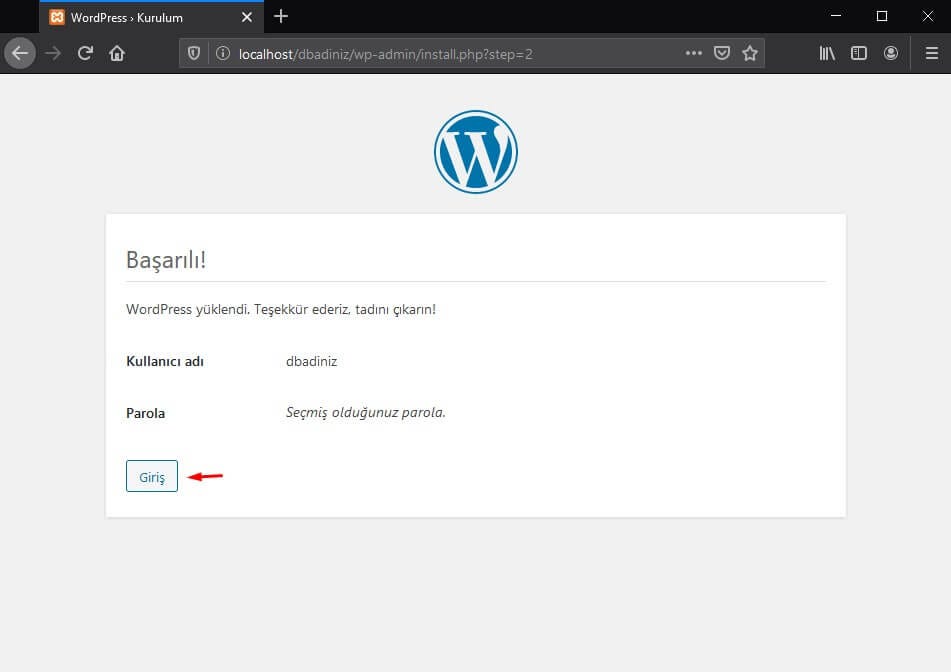951x672 pixels.
Task: Minimize the browser window
Action: tap(836, 16)
